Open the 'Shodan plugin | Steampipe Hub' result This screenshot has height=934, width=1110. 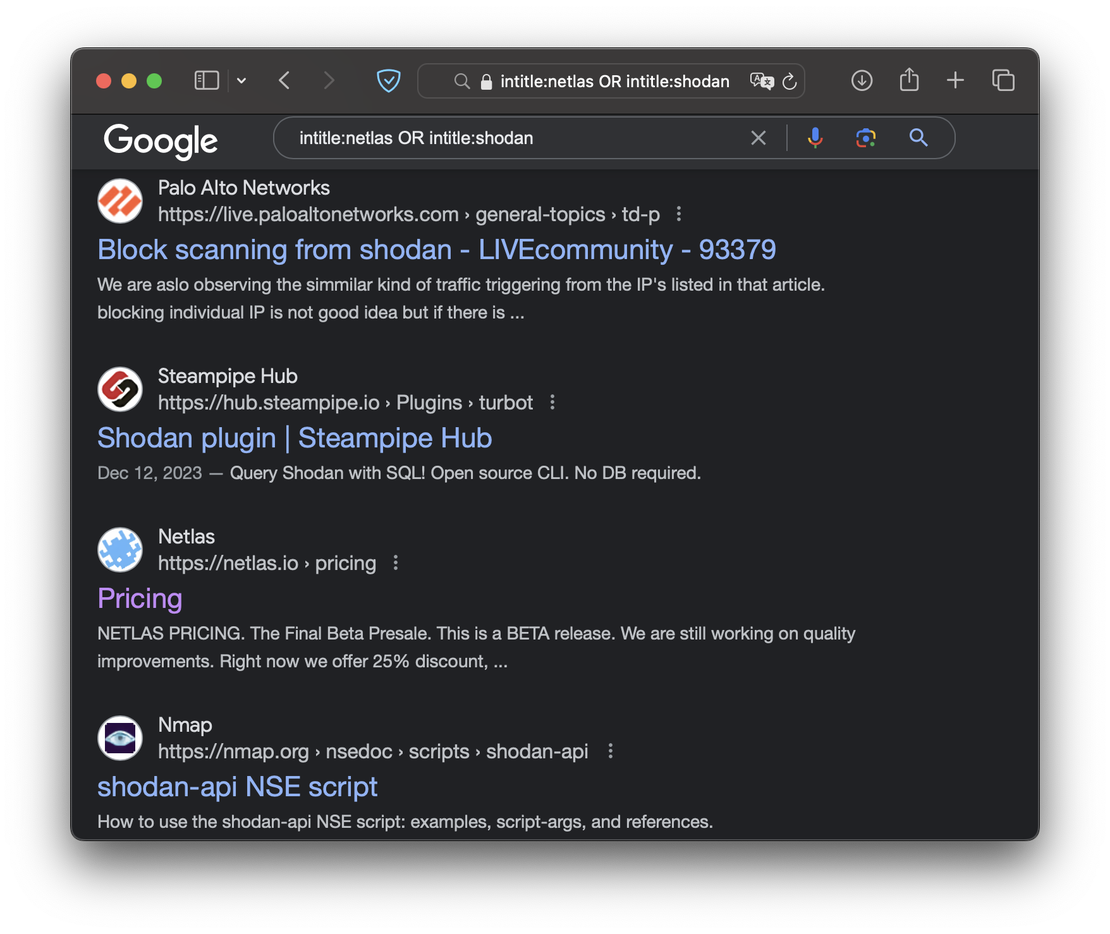point(294,438)
